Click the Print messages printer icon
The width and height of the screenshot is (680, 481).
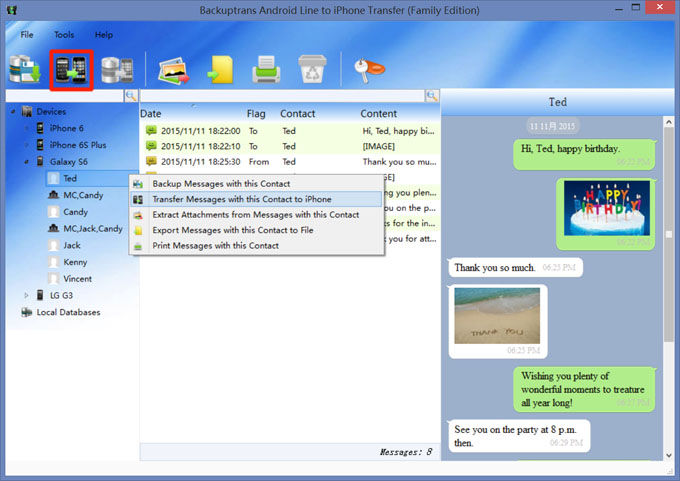(266, 69)
